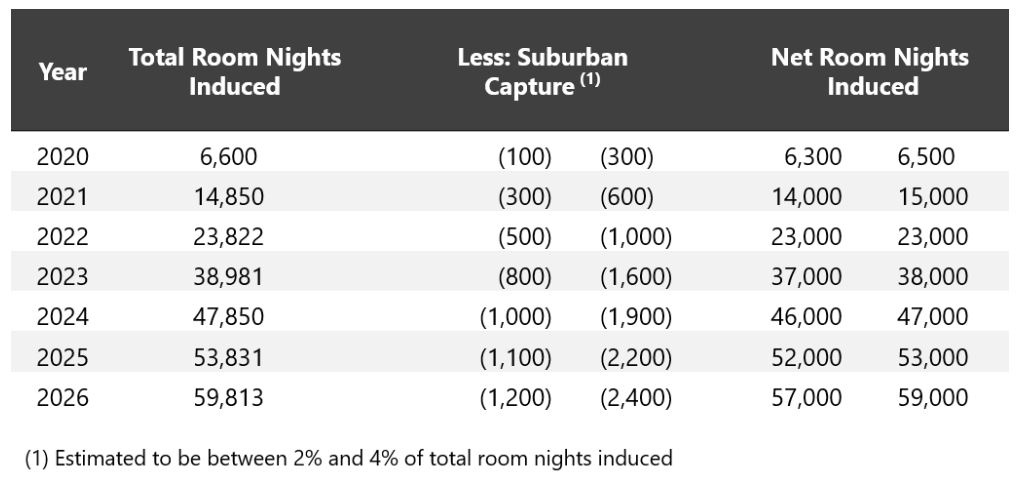Click the Year column header

click(x=62, y=72)
